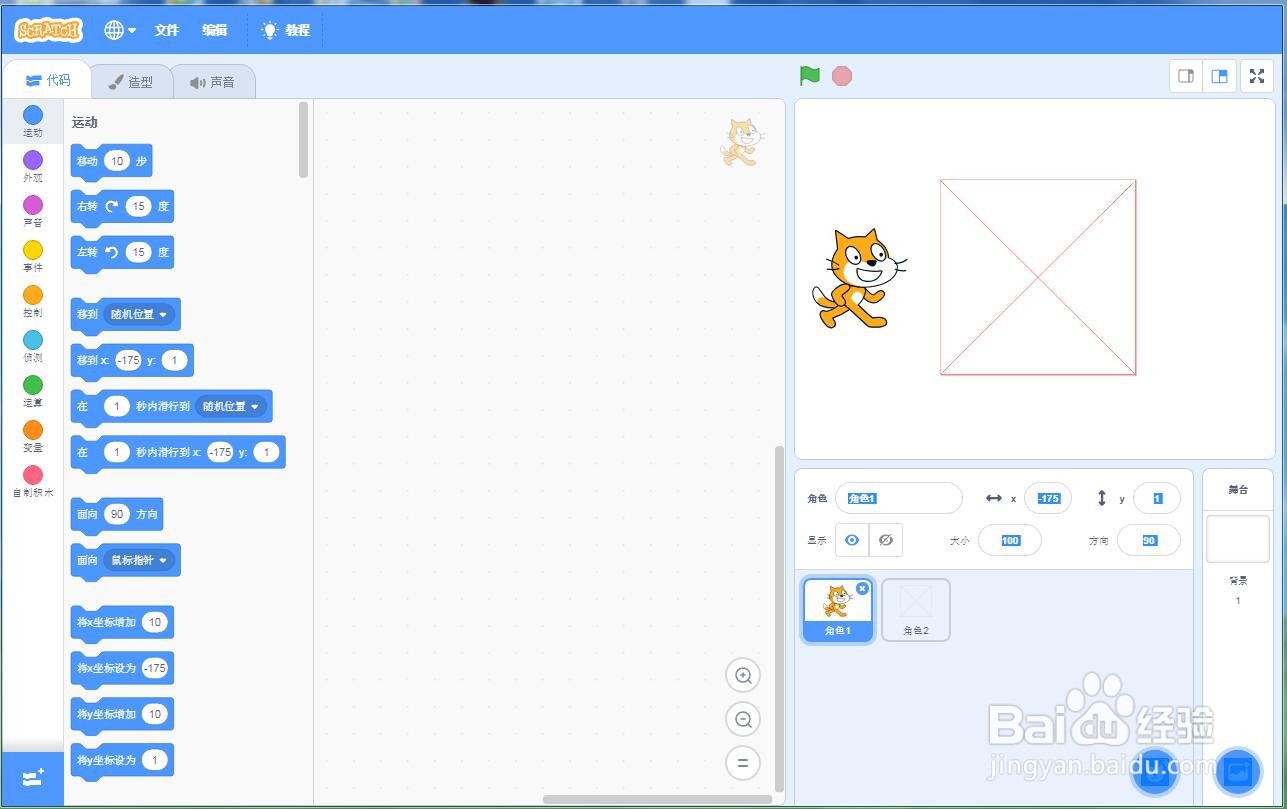Open 随机位置 dropdown in 移到 block
1287x809 pixels.
point(139,314)
